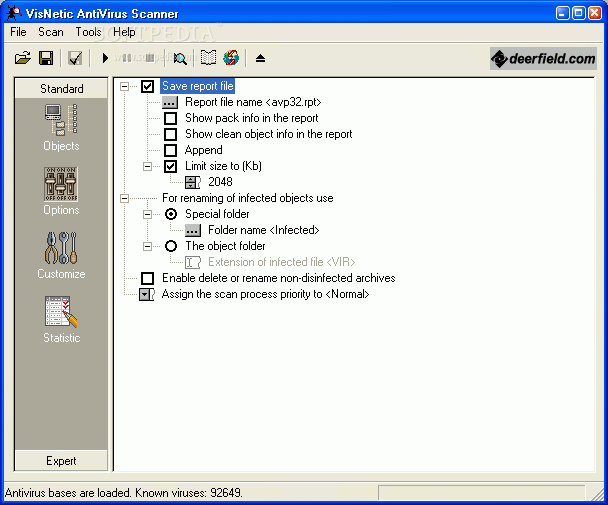The height and width of the screenshot is (505, 608).
Task: Click the status bar progress field
Action: (x=481, y=493)
